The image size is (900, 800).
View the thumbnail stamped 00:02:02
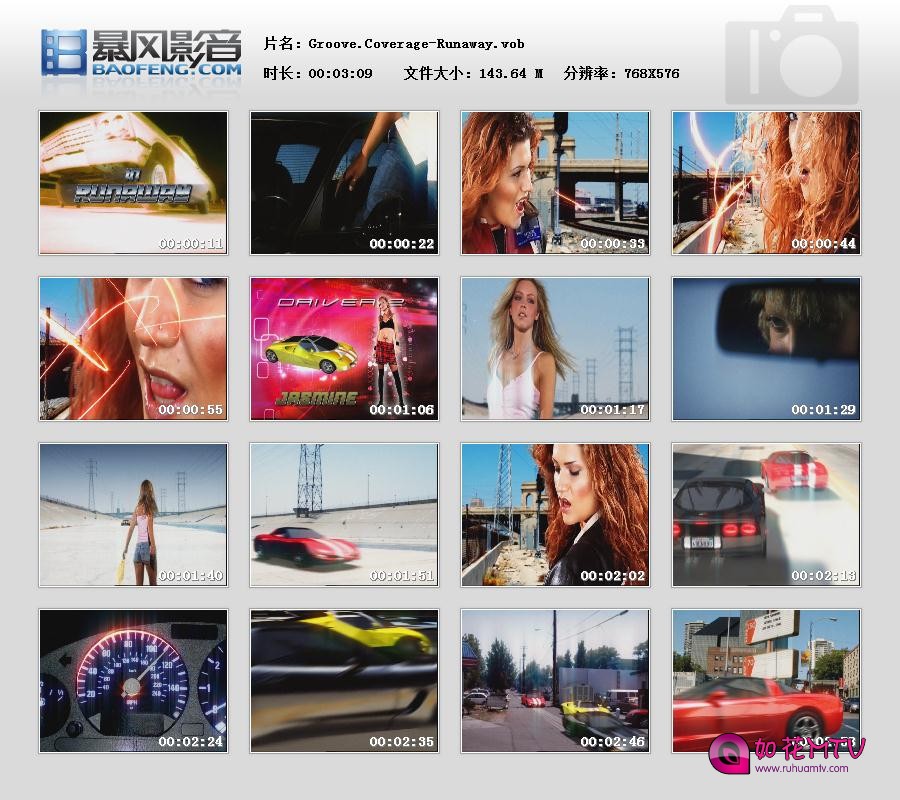(x=556, y=515)
